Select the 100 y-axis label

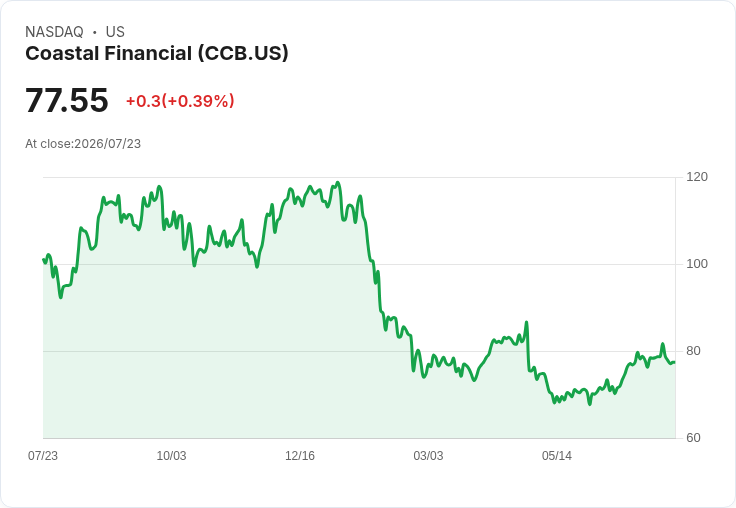coord(697,264)
